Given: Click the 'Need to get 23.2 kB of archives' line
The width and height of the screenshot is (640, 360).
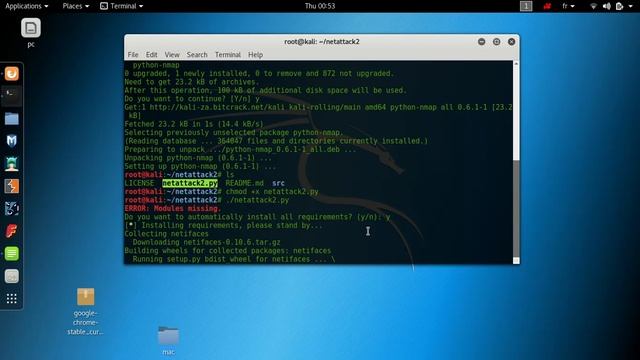Looking at the screenshot, I should 191,82.
